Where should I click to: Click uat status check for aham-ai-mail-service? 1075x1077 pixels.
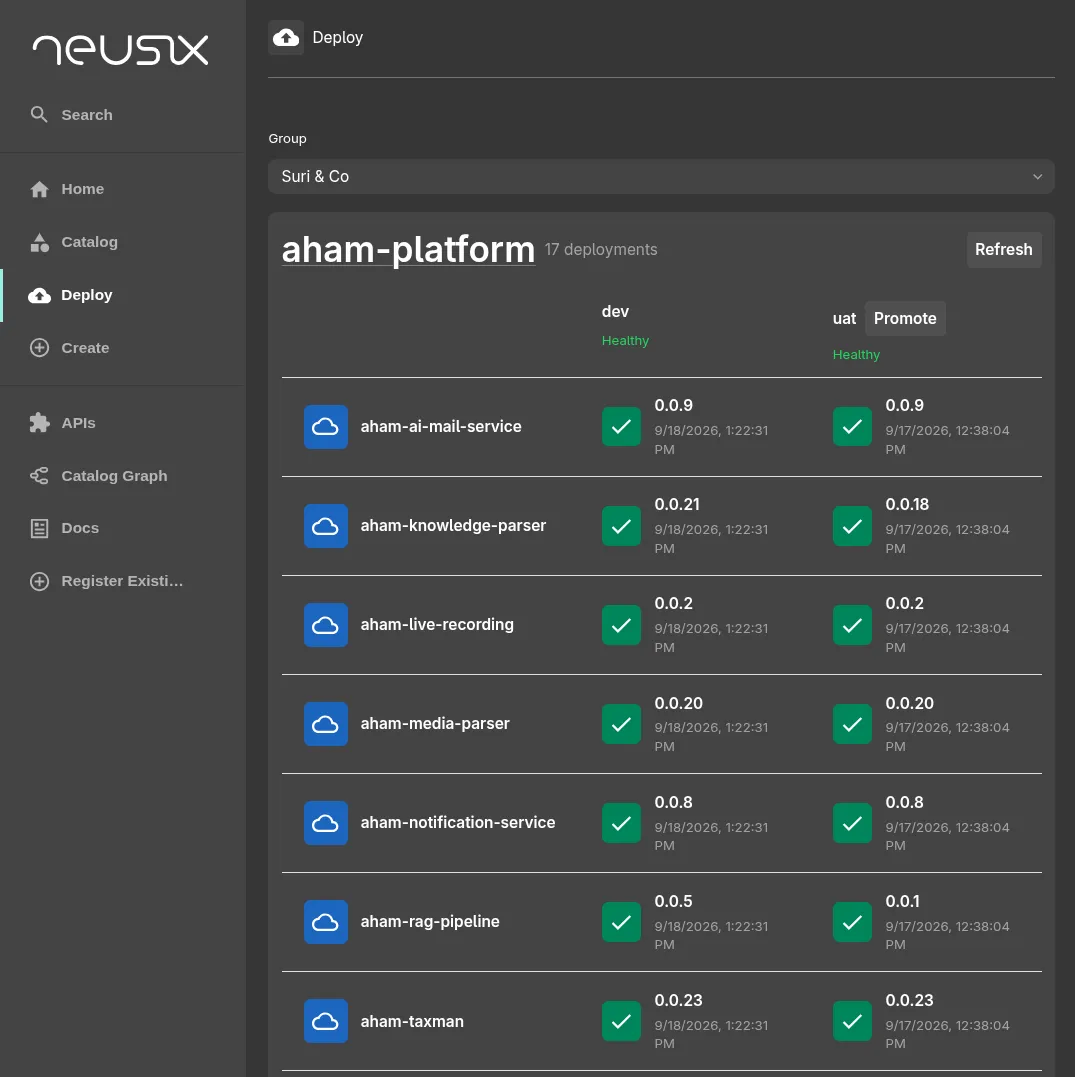coord(852,427)
